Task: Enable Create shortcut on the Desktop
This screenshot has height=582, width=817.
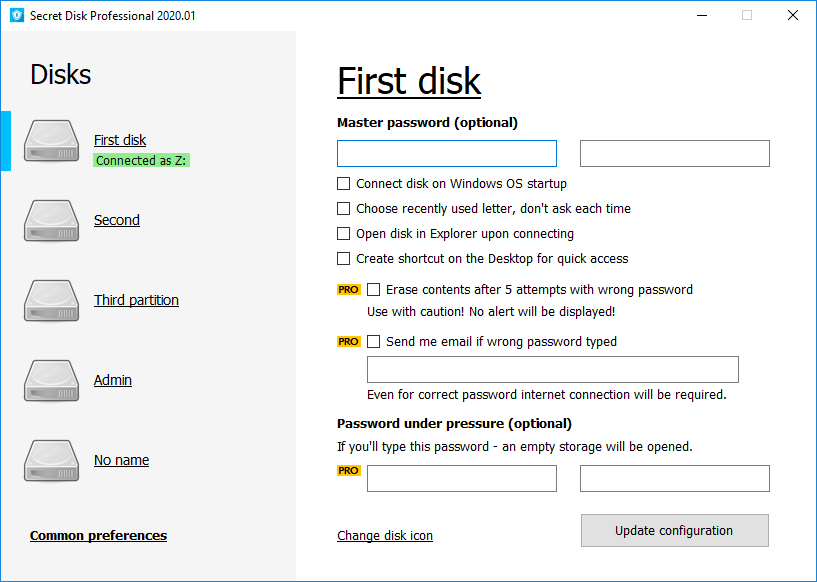Action: tap(344, 259)
